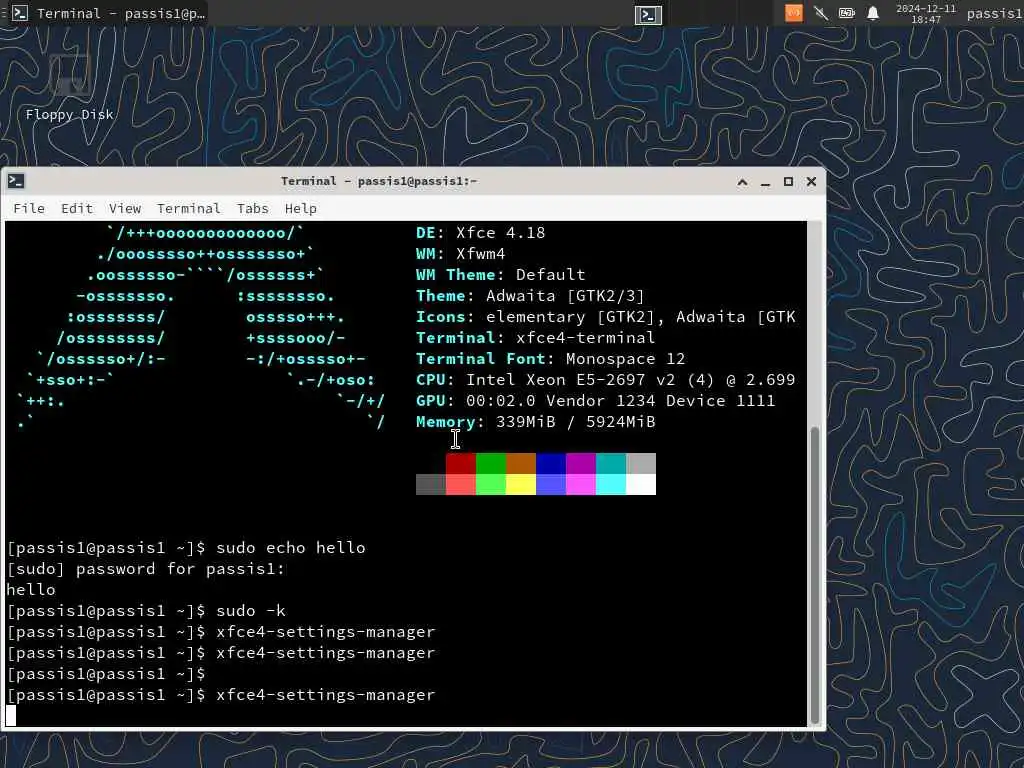Open the File menu in Terminal
Viewport: 1024px width, 768px height.
click(29, 208)
